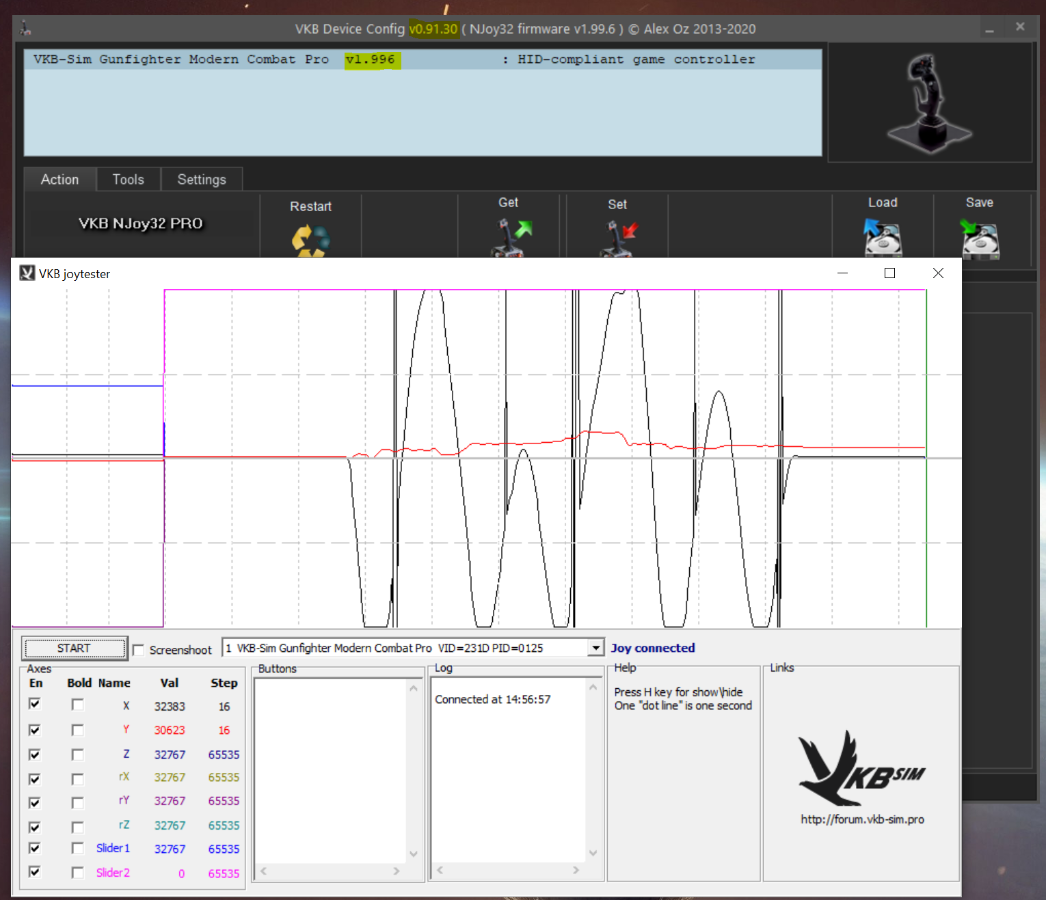Disable the rX axis En checkbox
Screen dimensions: 1046x900
click(35, 779)
